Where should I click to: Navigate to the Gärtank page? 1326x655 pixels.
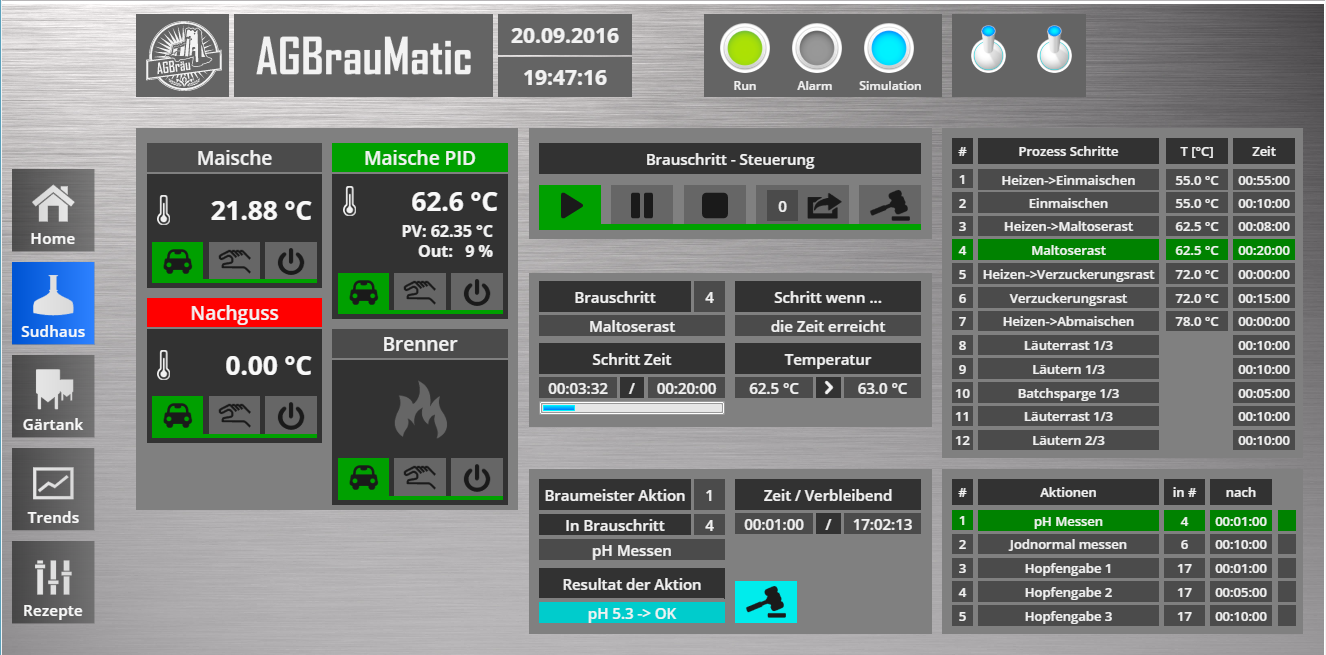53,396
